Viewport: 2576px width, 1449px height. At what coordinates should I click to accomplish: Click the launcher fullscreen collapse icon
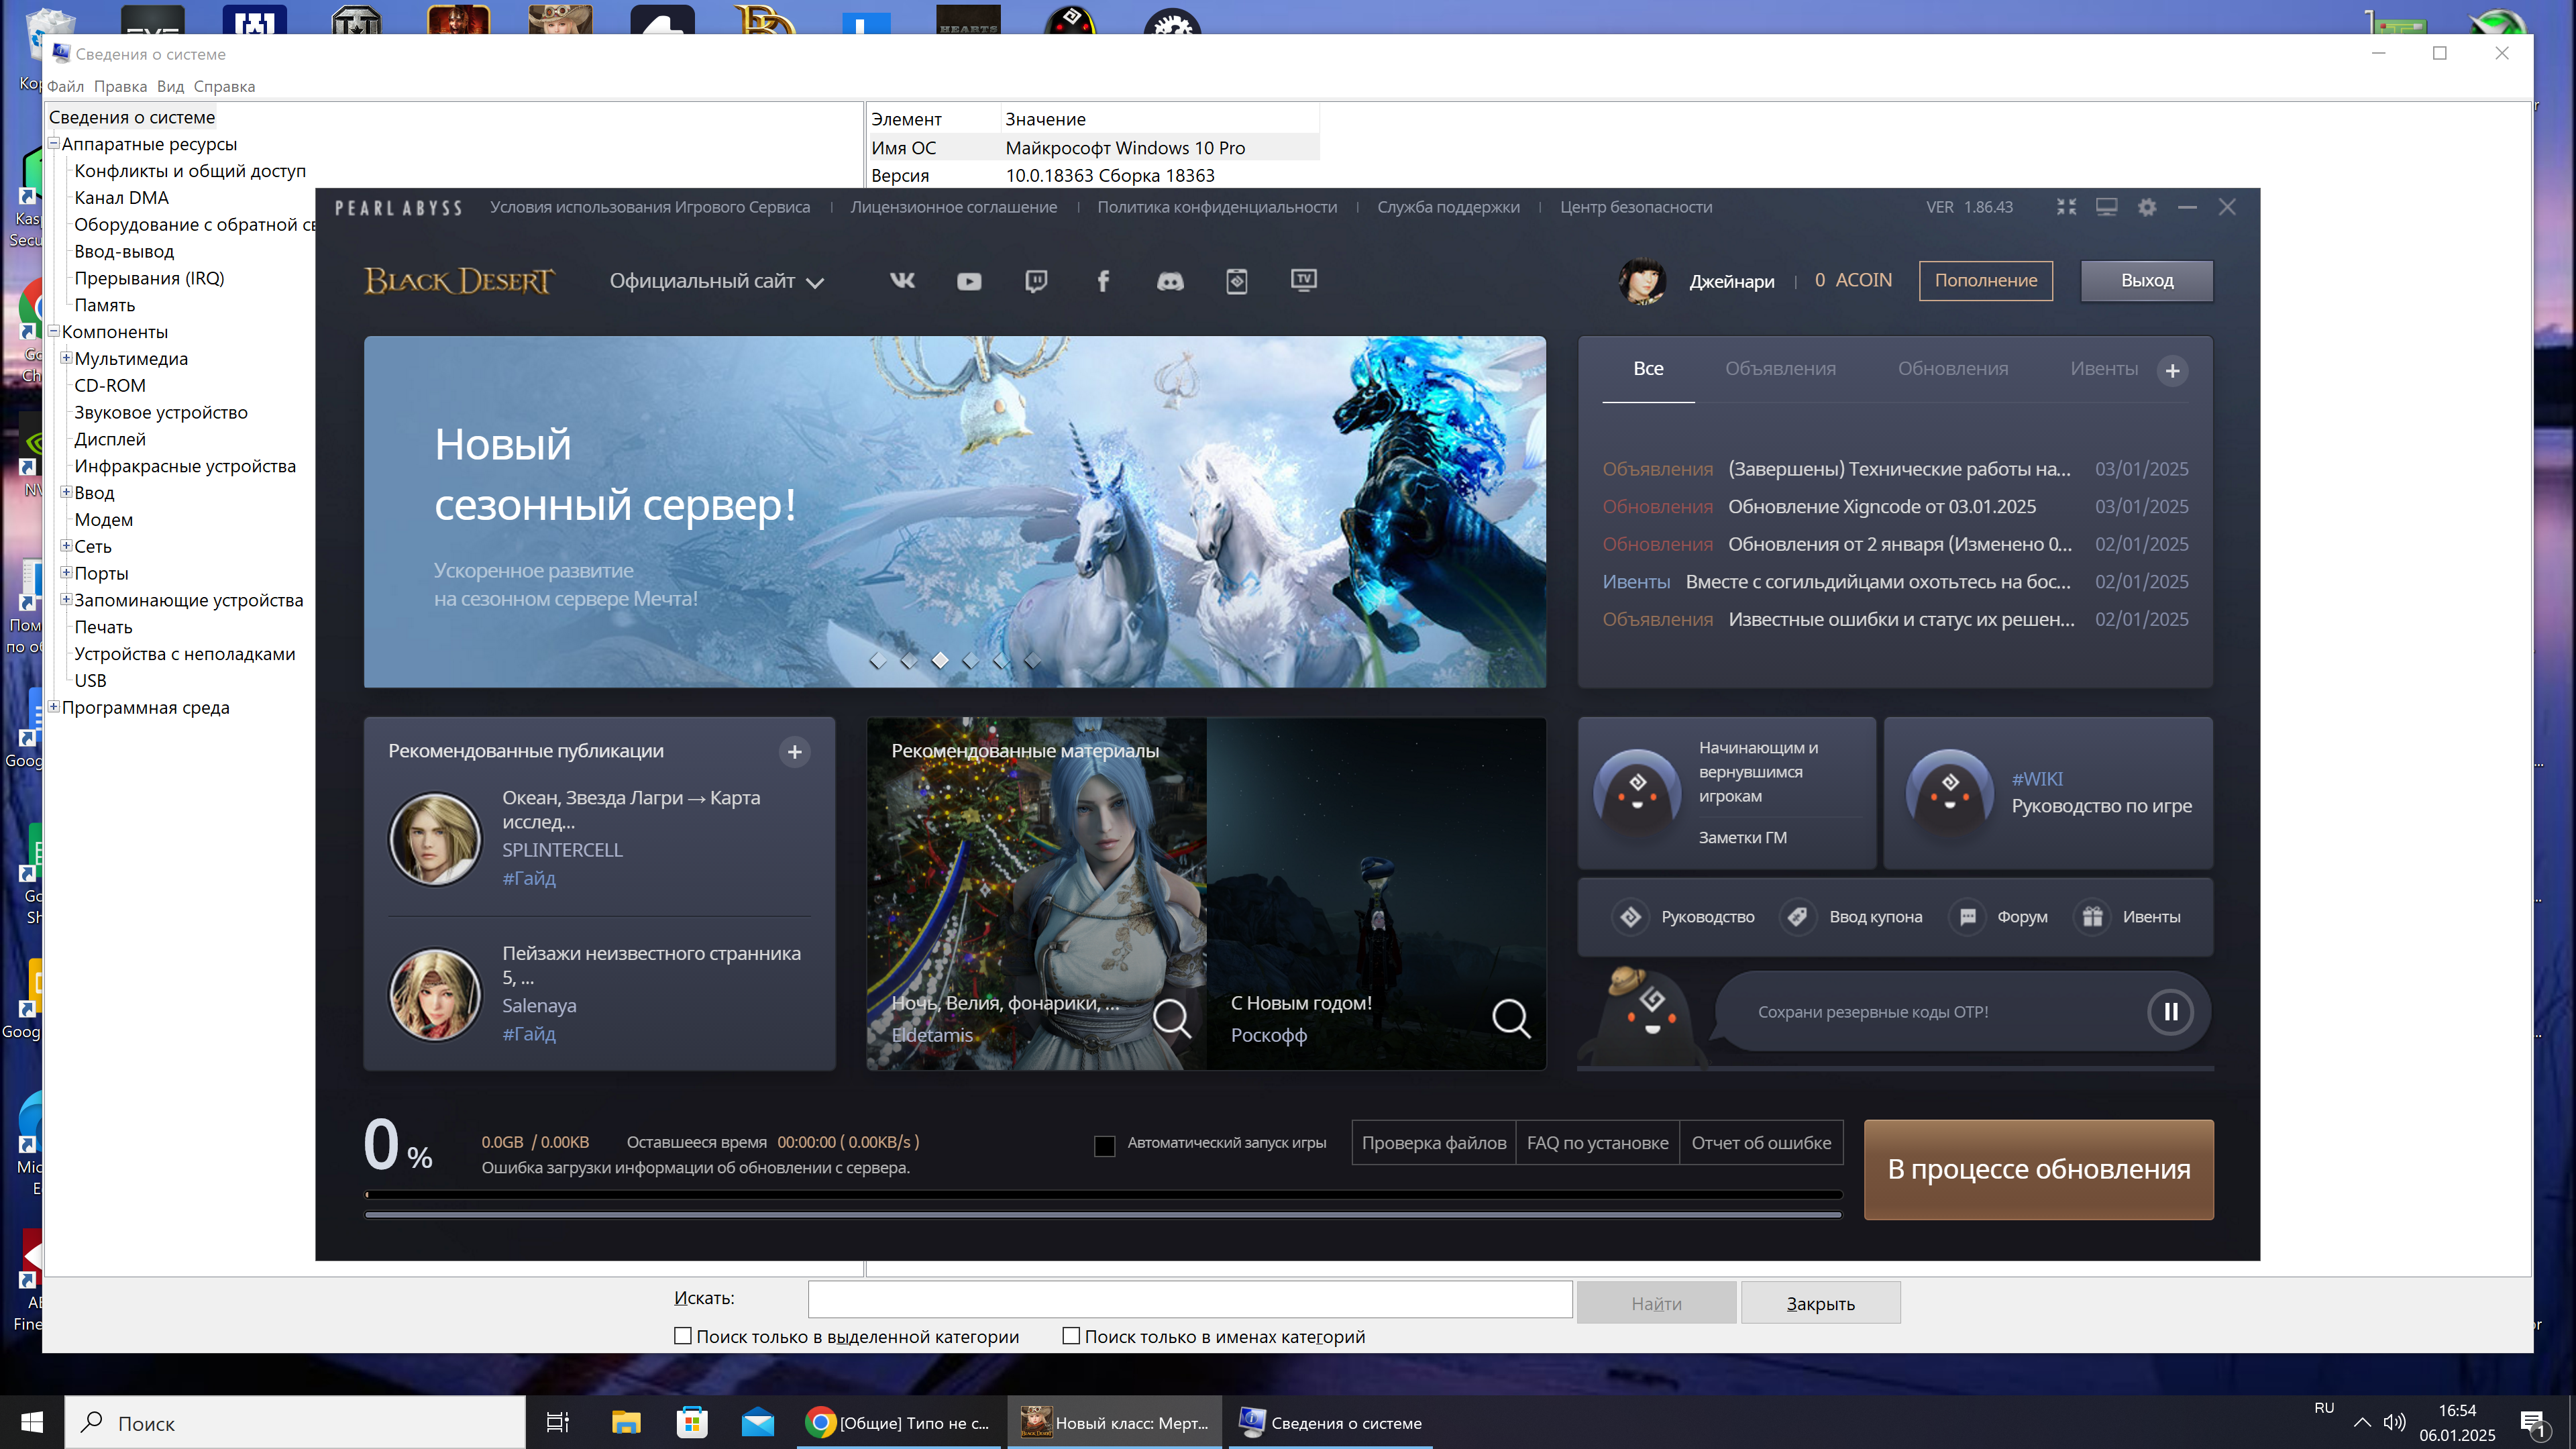click(2066, 207)
